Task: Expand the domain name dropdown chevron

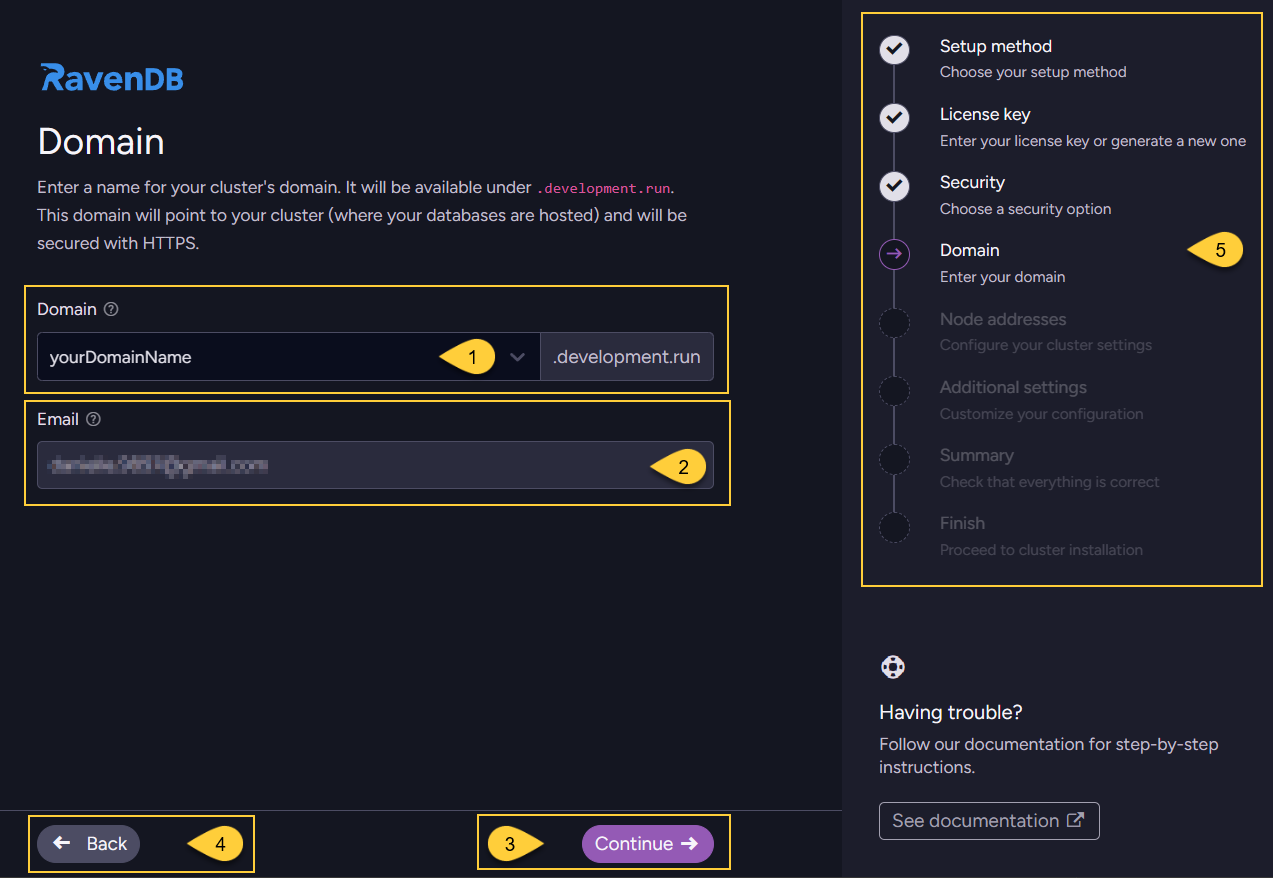Action: tap(517, 357)
